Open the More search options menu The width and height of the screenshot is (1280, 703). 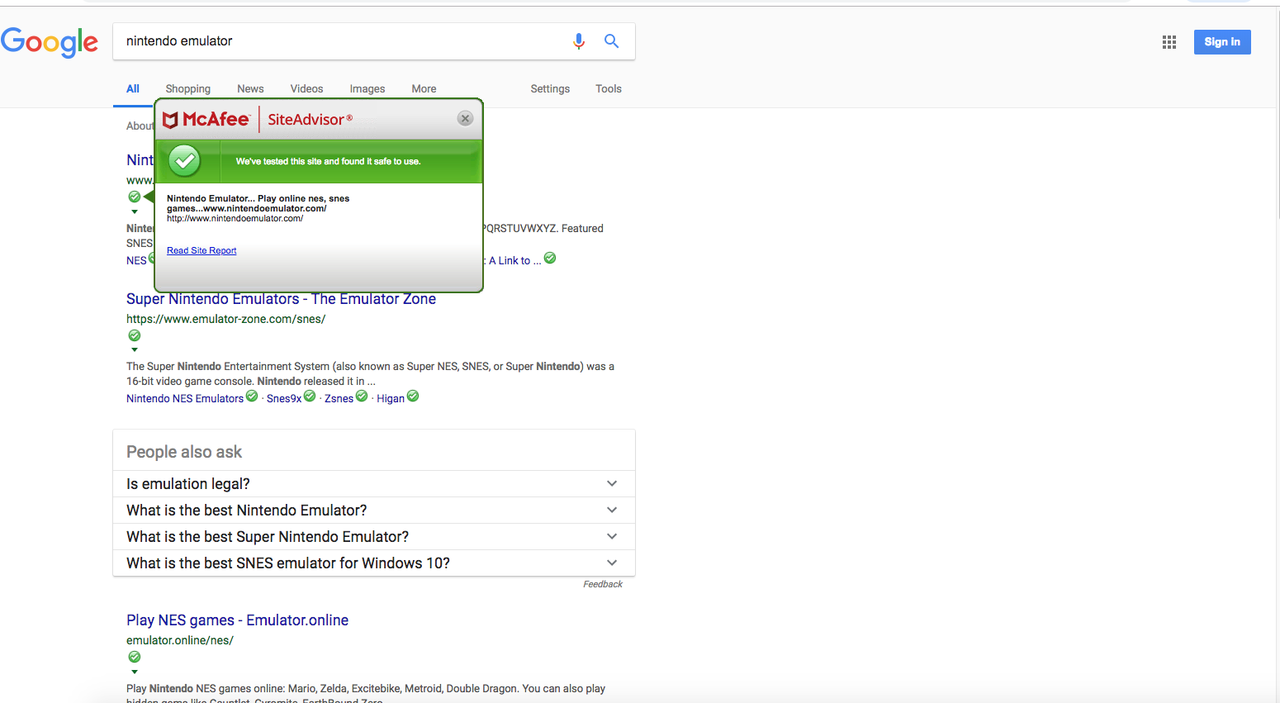[x=424, y=89]
